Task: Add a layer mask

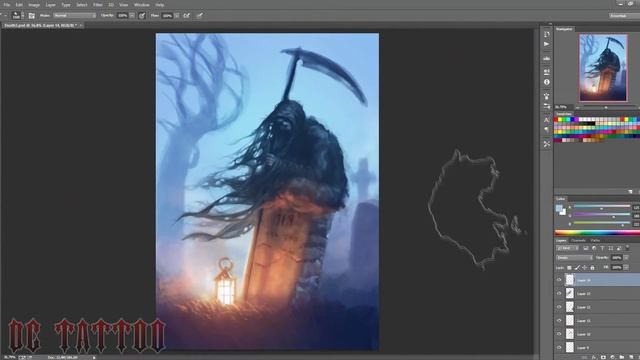Action: (603, 357)
